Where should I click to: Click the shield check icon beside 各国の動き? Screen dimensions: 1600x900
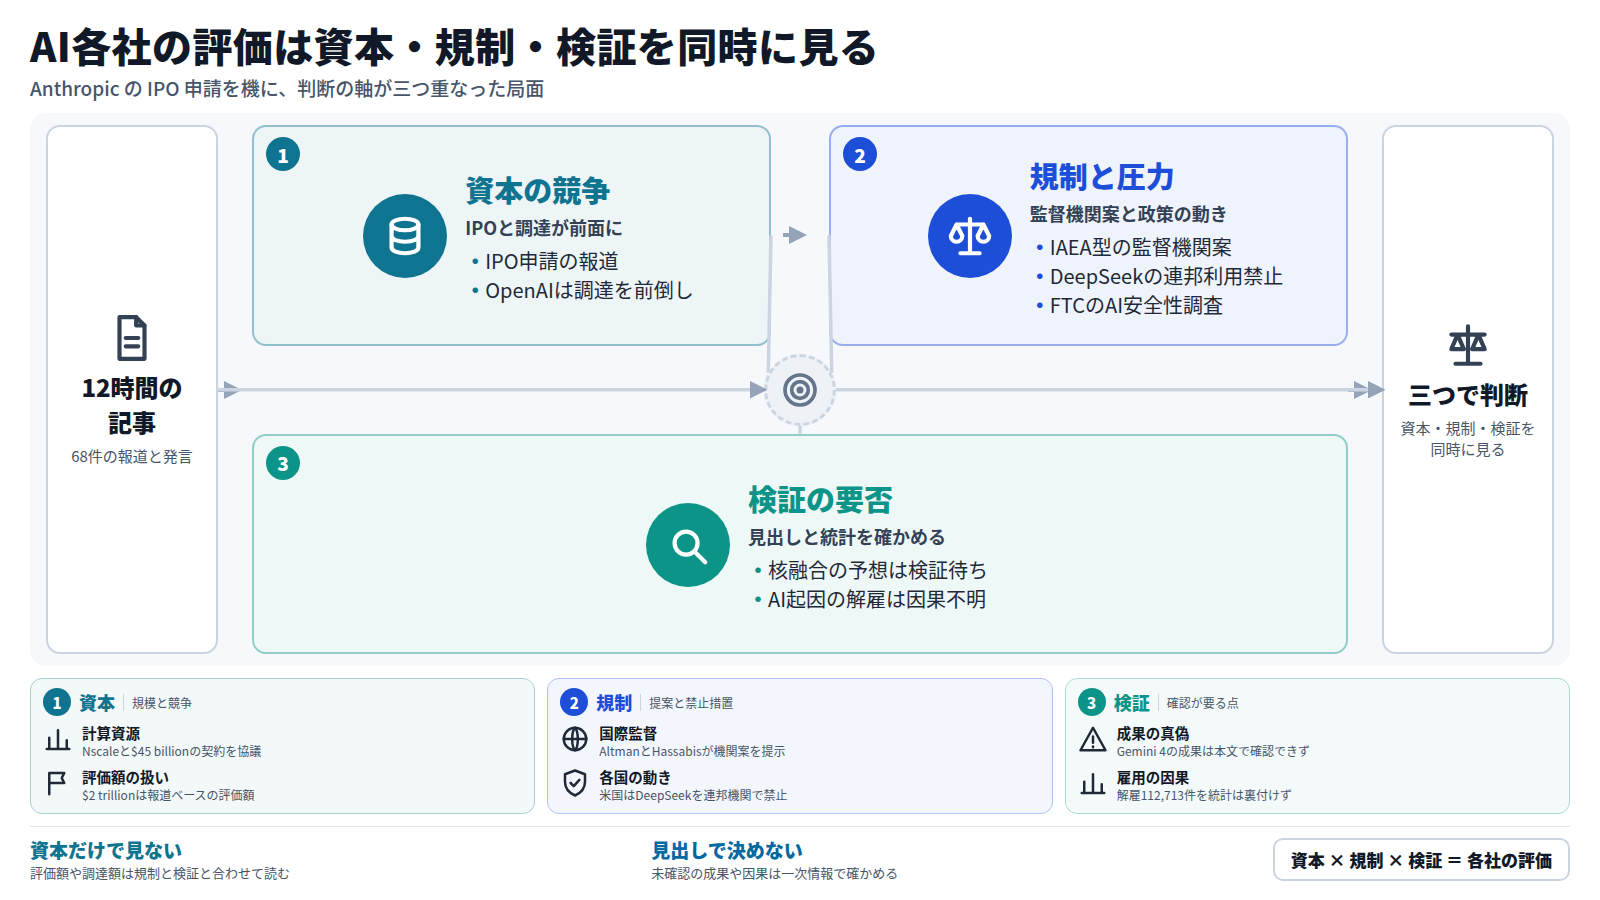pos(575,783)
